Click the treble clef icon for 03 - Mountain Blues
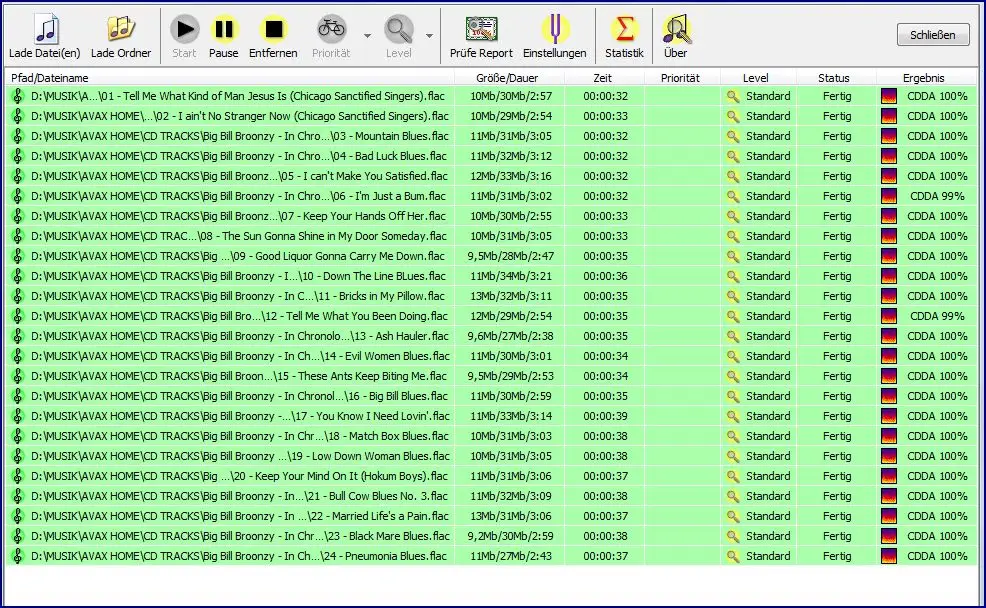986x608 pixels. pos(18,136)
